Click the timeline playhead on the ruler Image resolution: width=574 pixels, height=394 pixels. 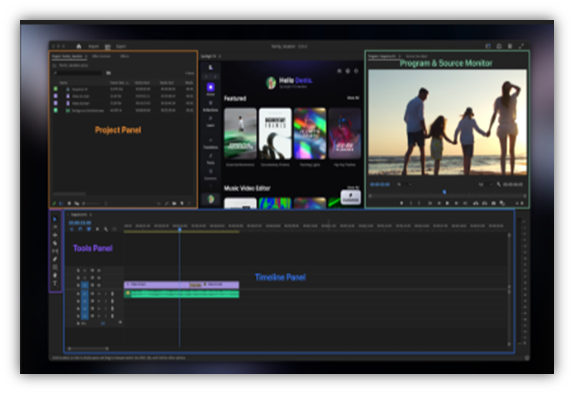pyautogui.click(x=180, y=230)
